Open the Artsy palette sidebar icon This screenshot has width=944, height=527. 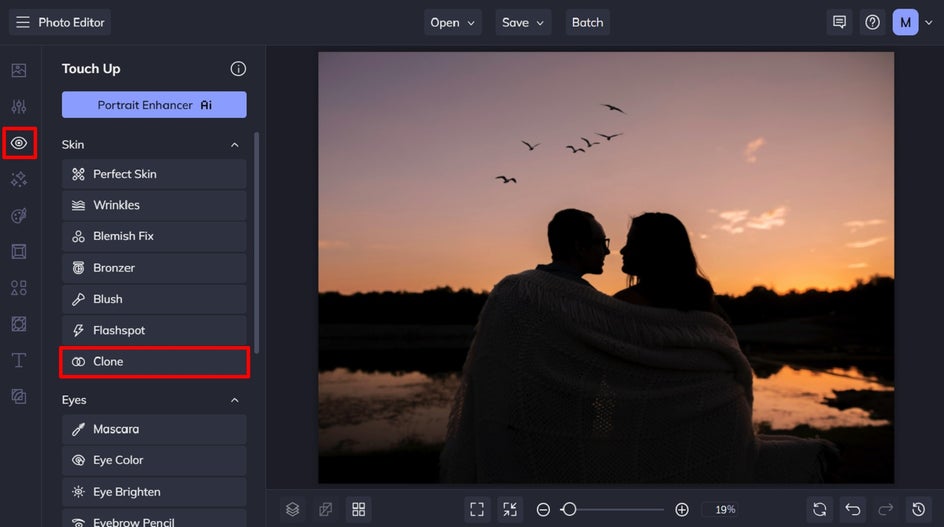click(x=19, y=216)
